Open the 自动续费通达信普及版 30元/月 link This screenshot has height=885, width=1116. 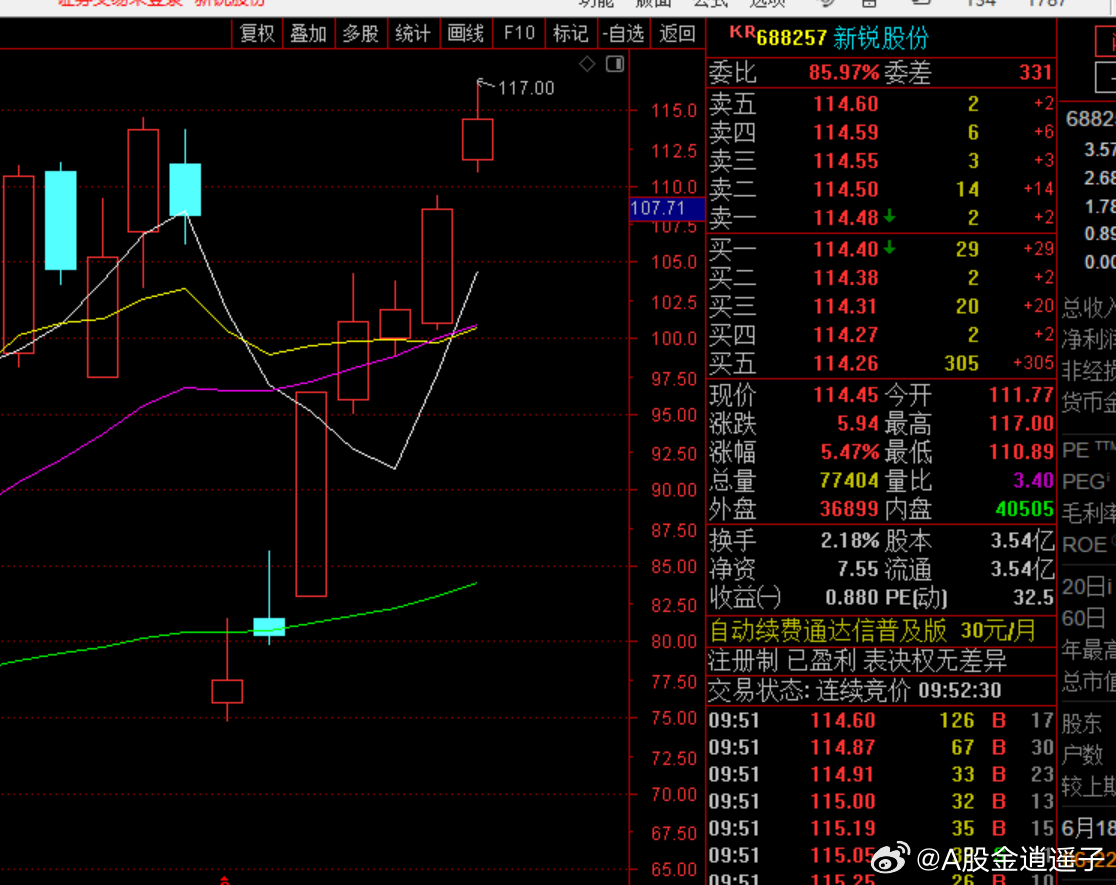(873, 631)
